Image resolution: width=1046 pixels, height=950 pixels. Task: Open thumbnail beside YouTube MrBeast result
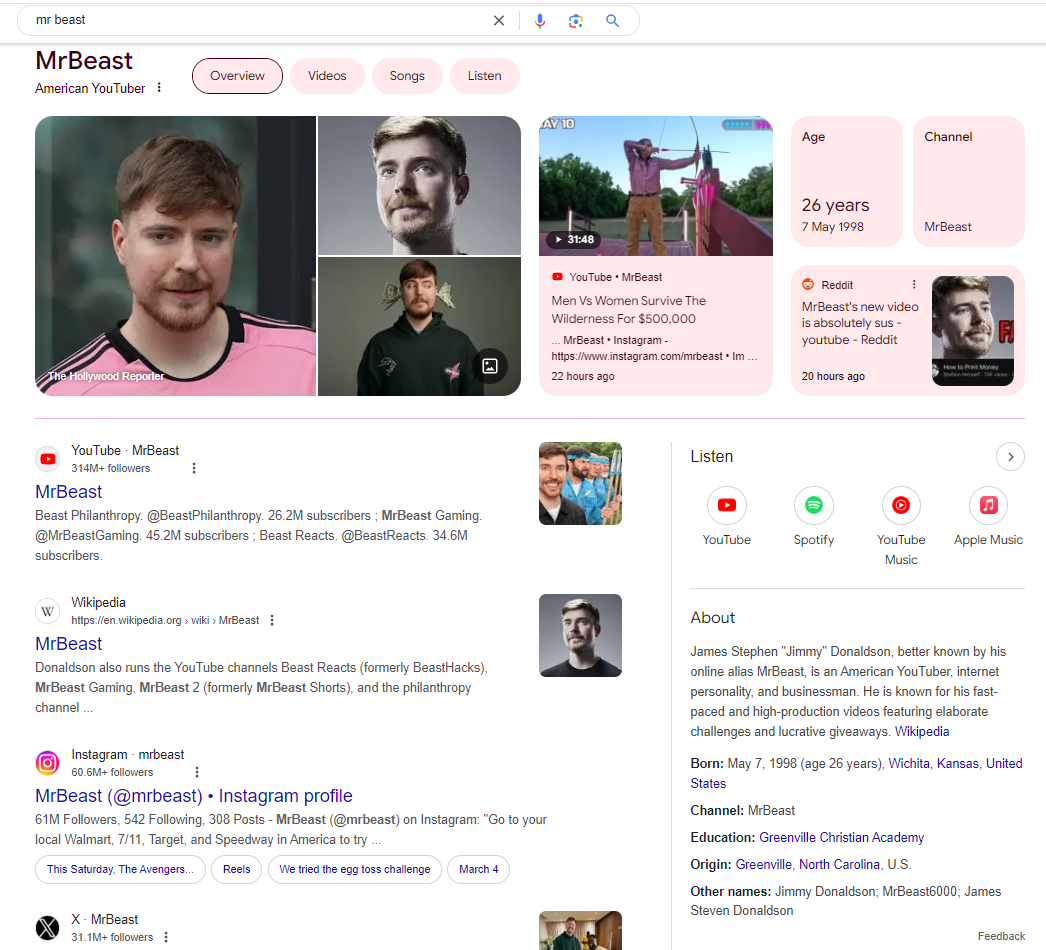tap(580, 484)
